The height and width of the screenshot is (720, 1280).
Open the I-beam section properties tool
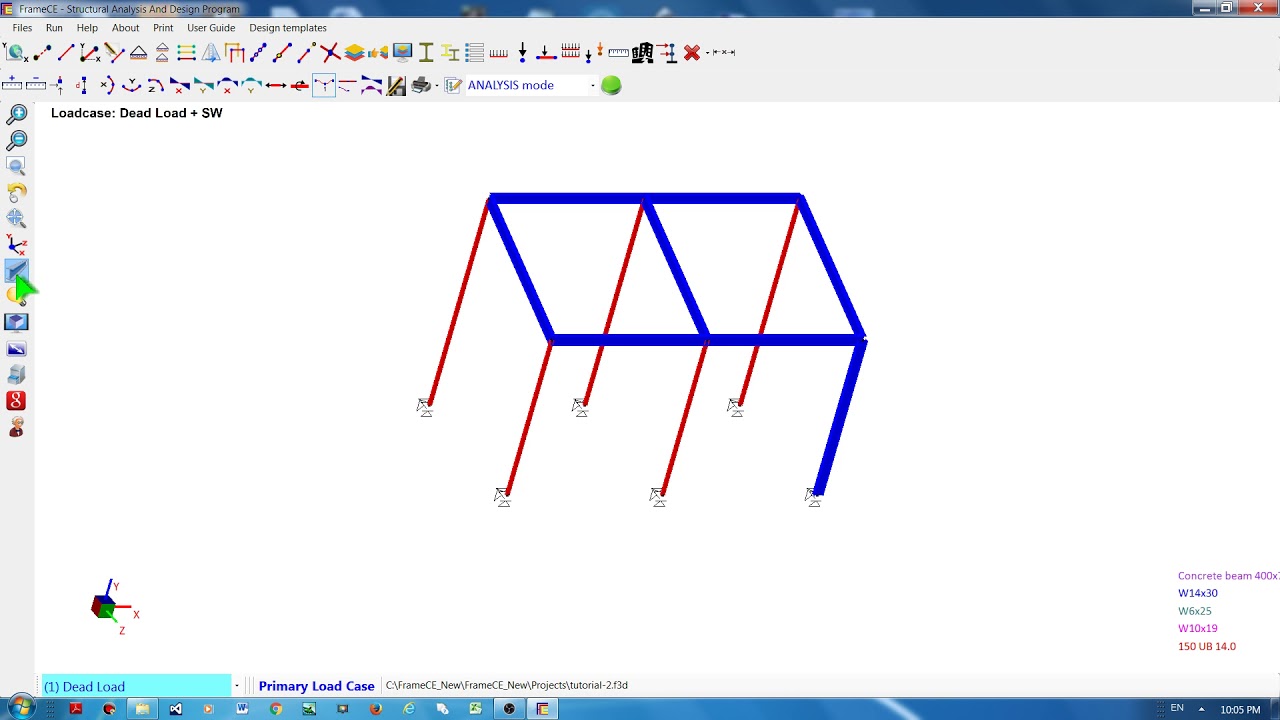tap(426, 52)
